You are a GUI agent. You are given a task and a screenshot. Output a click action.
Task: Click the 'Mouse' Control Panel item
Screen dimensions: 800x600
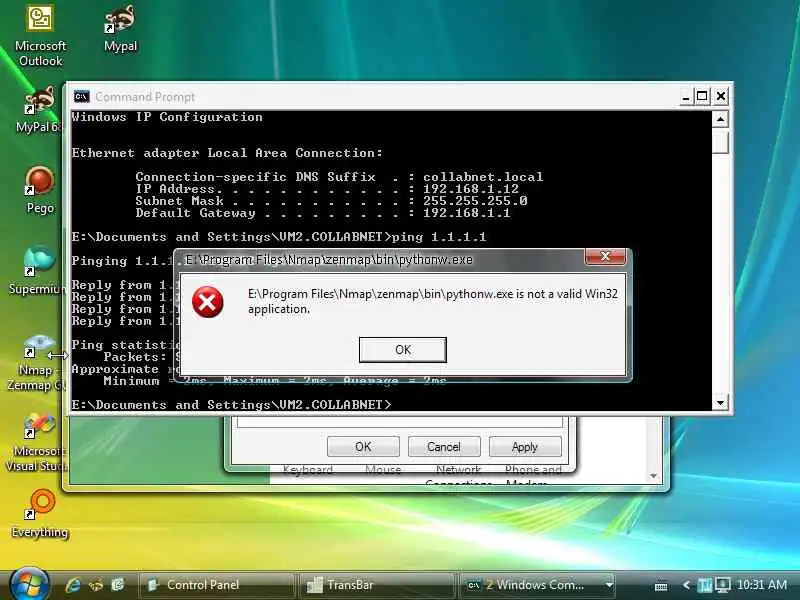[383, 470]
